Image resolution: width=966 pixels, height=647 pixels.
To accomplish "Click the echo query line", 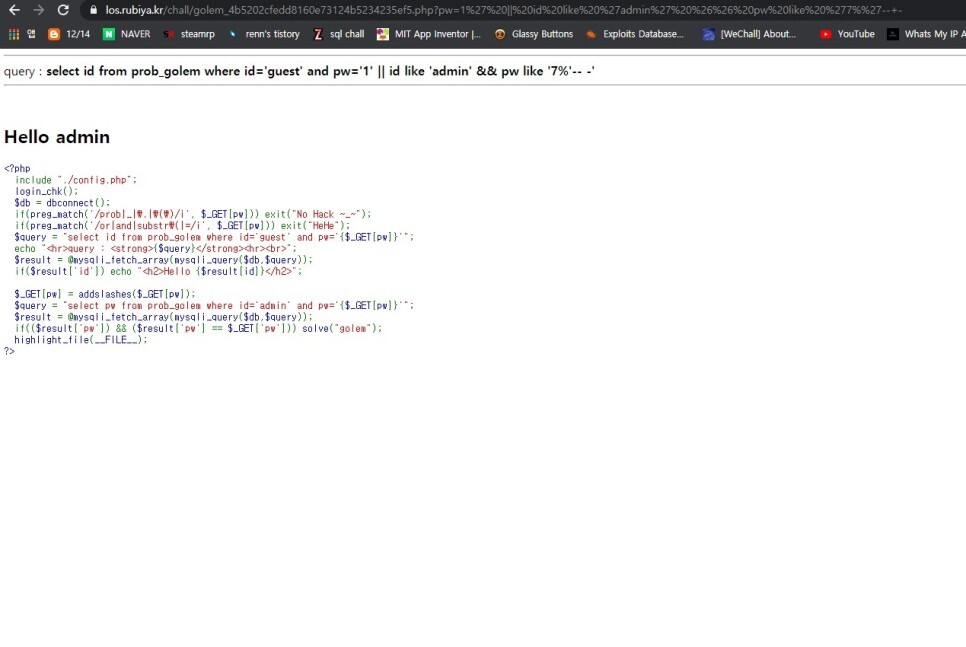I will pyautogui.click(x=155, y=248).
